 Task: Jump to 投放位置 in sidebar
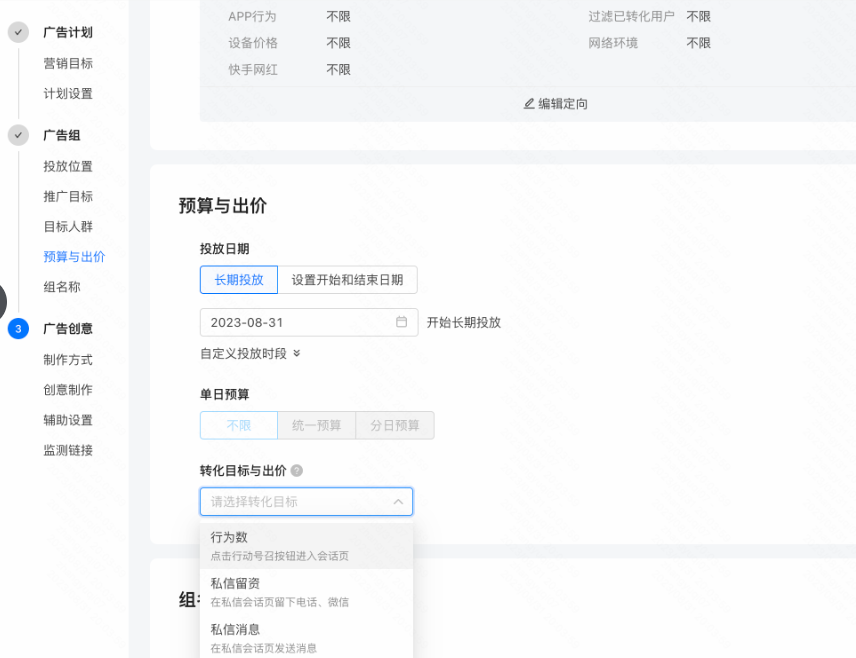tap(68, 166)
